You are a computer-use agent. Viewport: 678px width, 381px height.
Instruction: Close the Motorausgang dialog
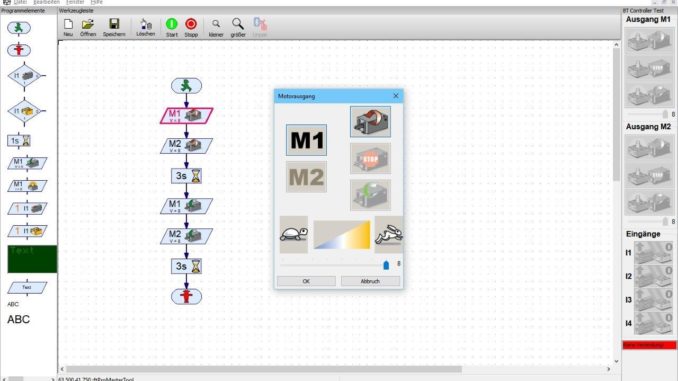click(396, 96)
